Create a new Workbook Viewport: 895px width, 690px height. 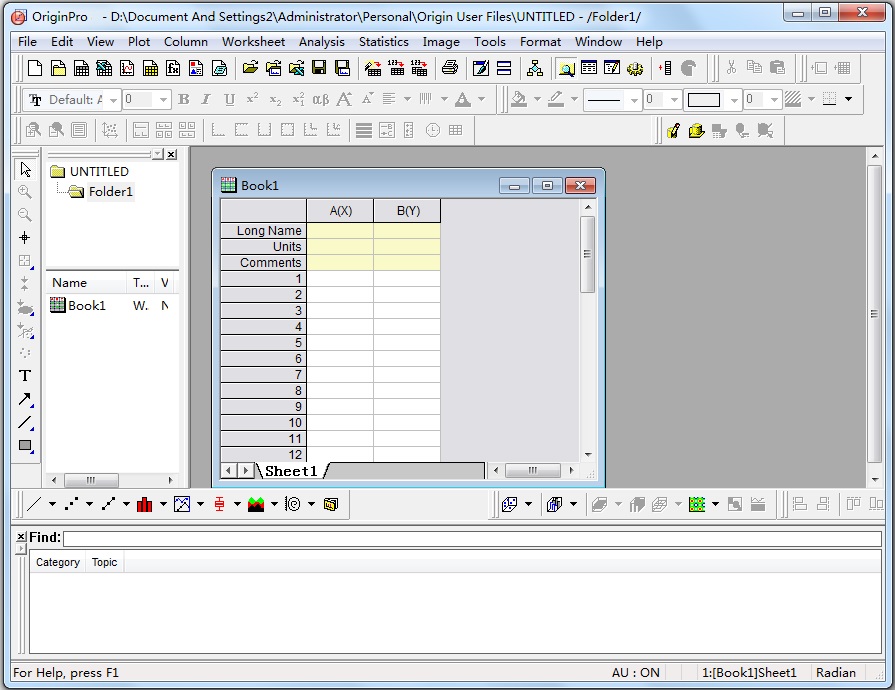[82, 68]
